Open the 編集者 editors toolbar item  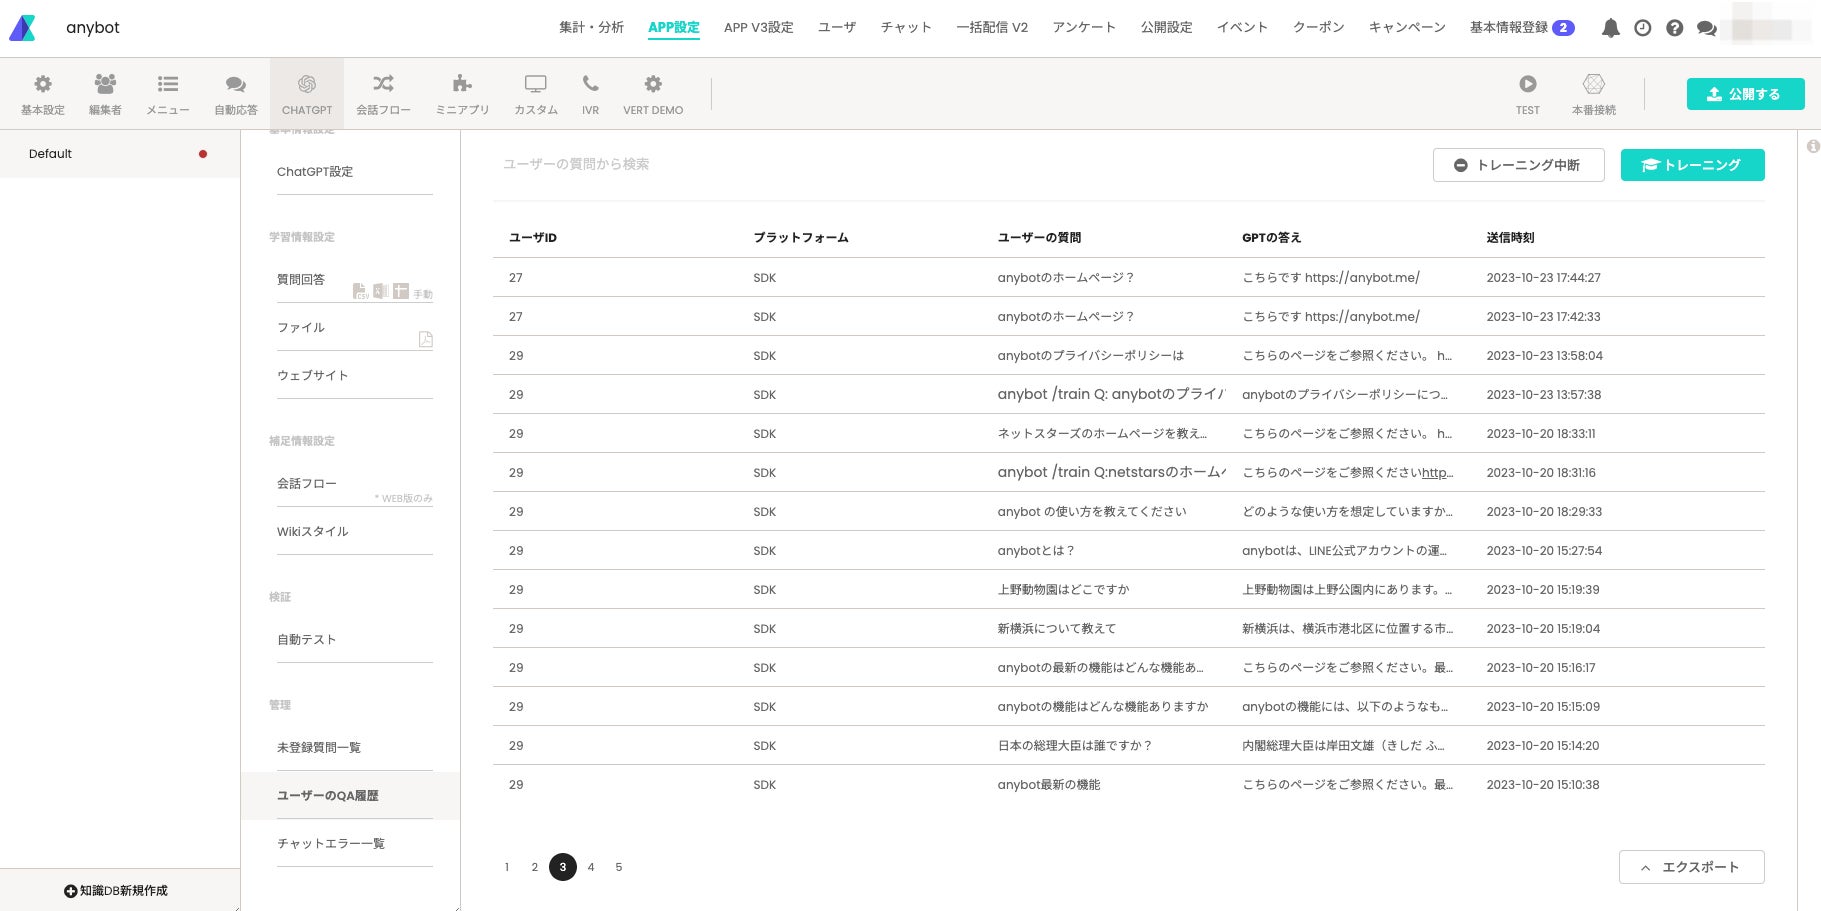[105, 94]
